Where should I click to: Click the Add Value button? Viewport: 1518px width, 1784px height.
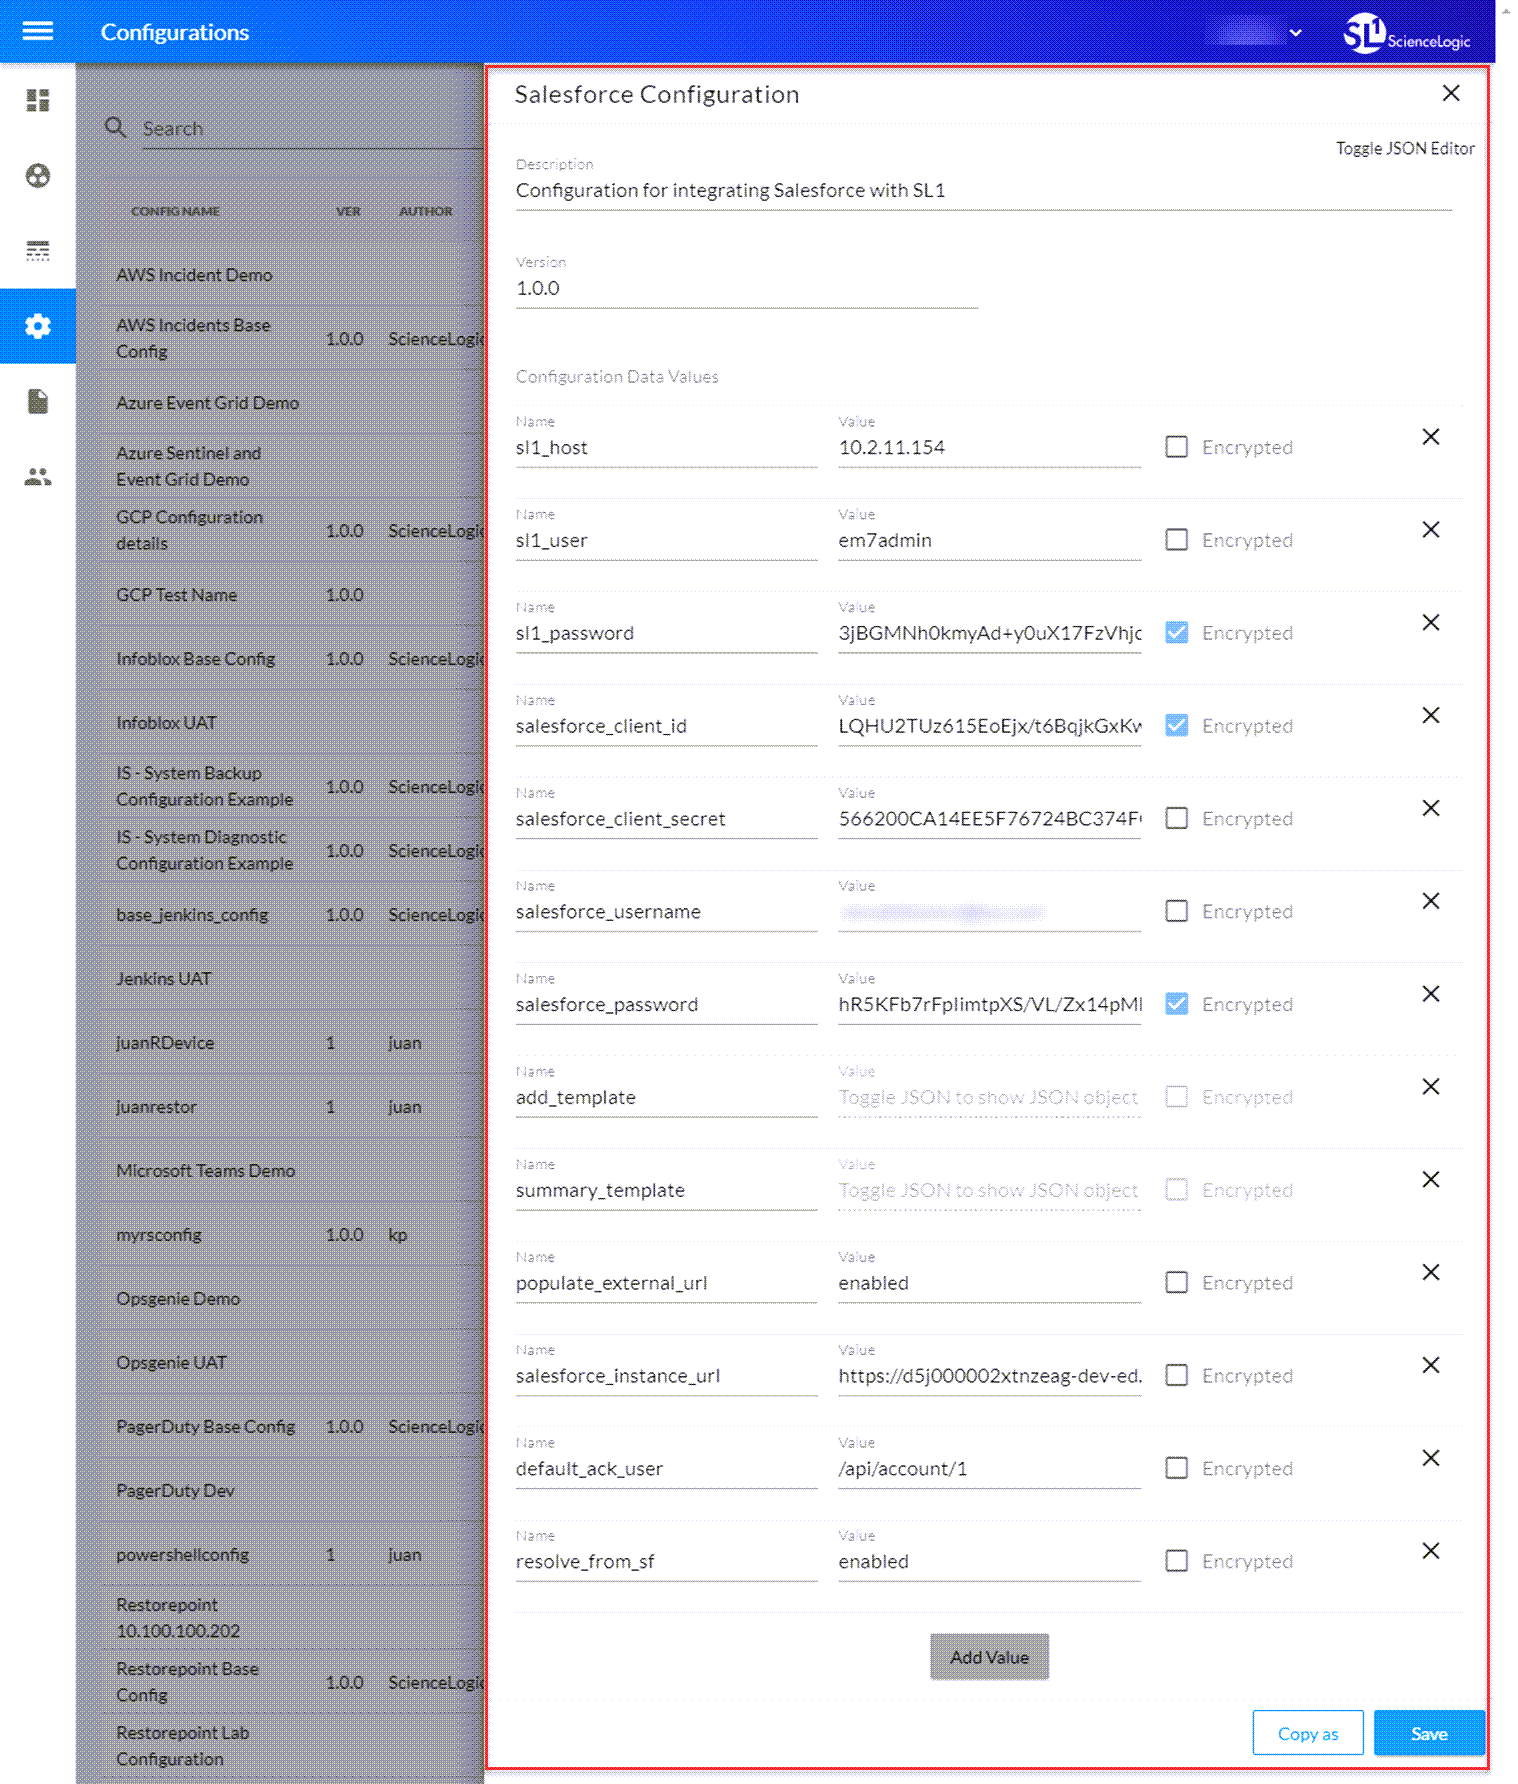tap(988, 1657)
